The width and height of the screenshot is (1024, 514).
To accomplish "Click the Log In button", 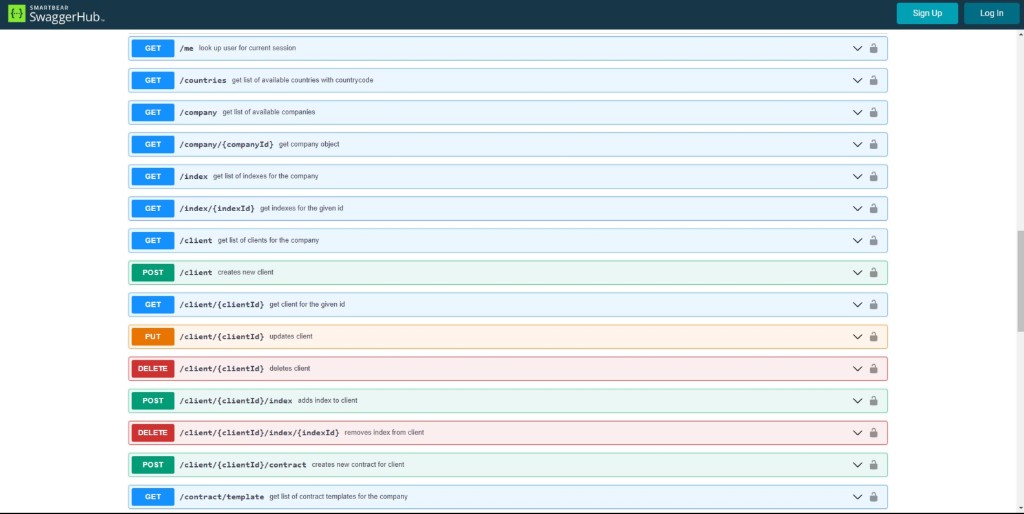I will [991, 13].
